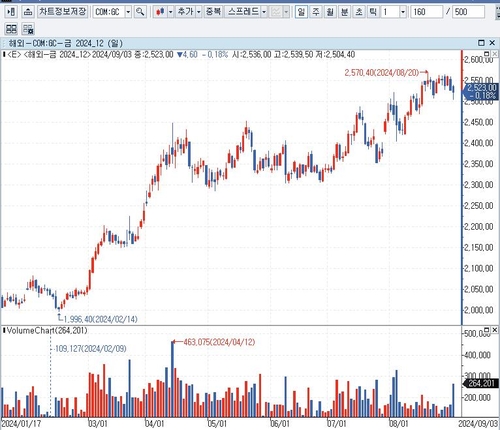Viewport: 500px width, 430px height.
Task: Switch to monthly (월) period
Action: (x=330, y=12)
